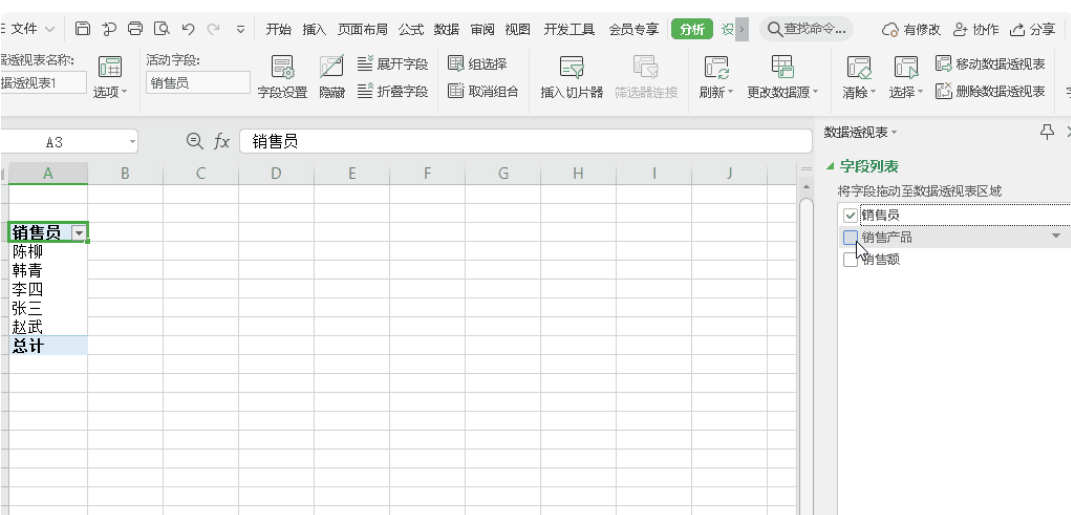Viewport: 1071px width, 515px height.
Task: Click the Print icon
Action: (135, 29)
